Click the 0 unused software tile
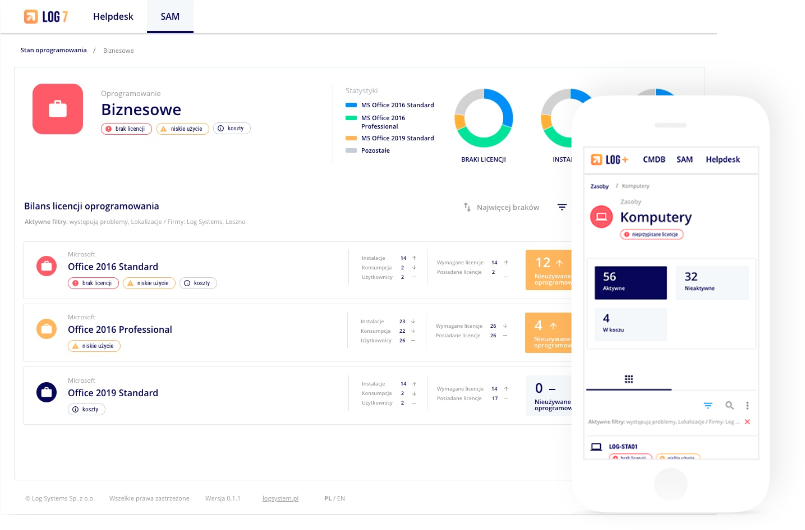Viewport: 805px width, 530px height. tap(549, 395)
